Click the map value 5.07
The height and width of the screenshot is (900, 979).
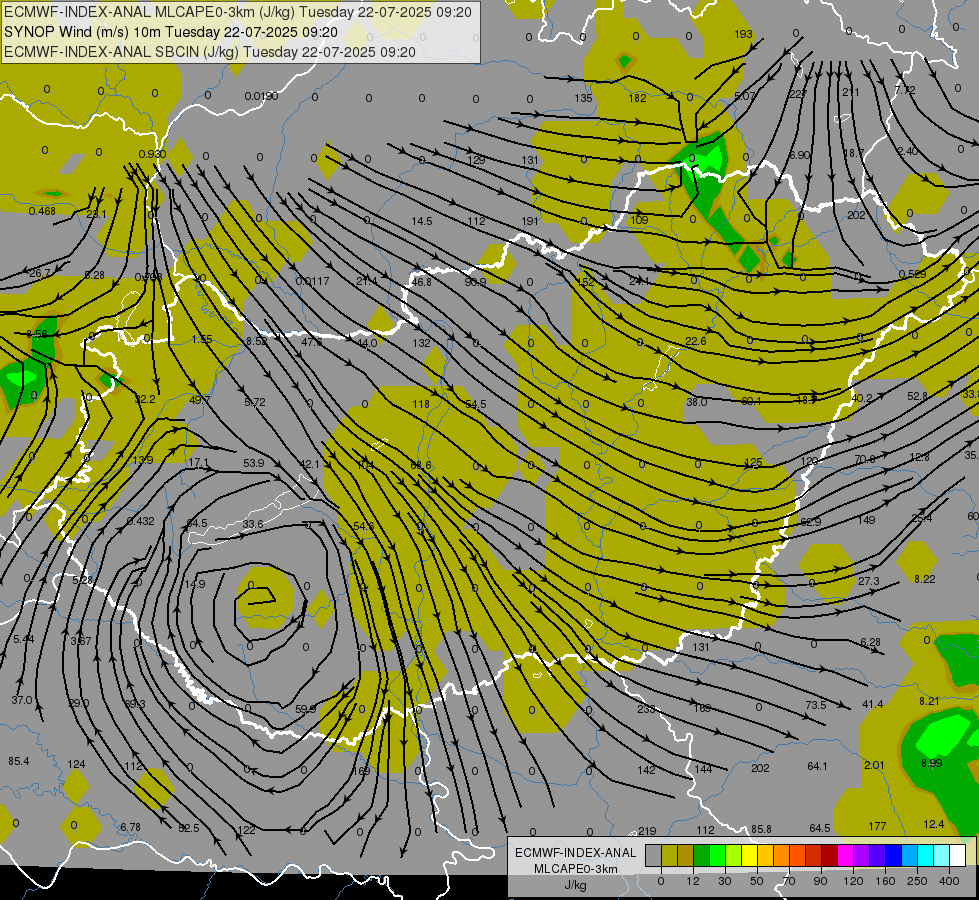745,96
